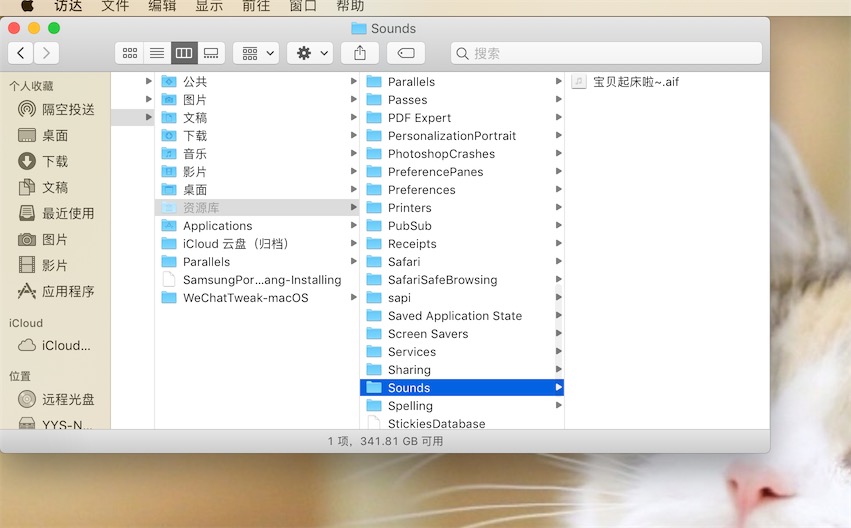Open the group-by arrangement dropdown
This screenshot has width=851, height=528.
click(256, 53)
